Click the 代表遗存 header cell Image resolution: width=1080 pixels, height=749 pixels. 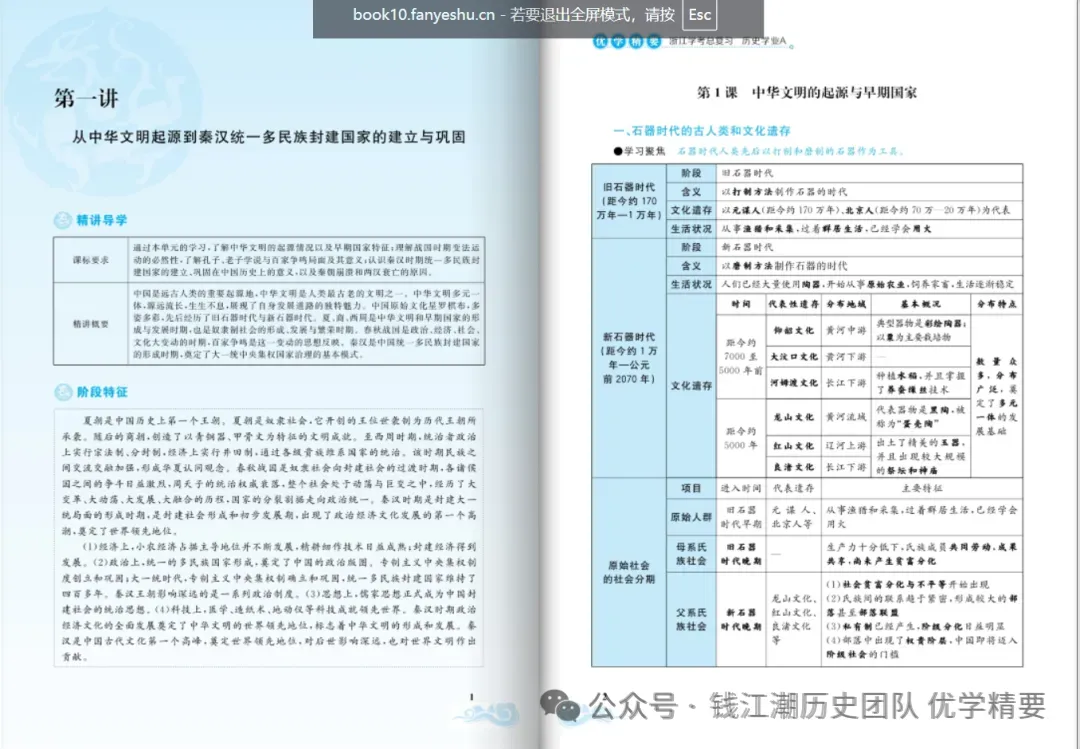(x=793, y=488)
